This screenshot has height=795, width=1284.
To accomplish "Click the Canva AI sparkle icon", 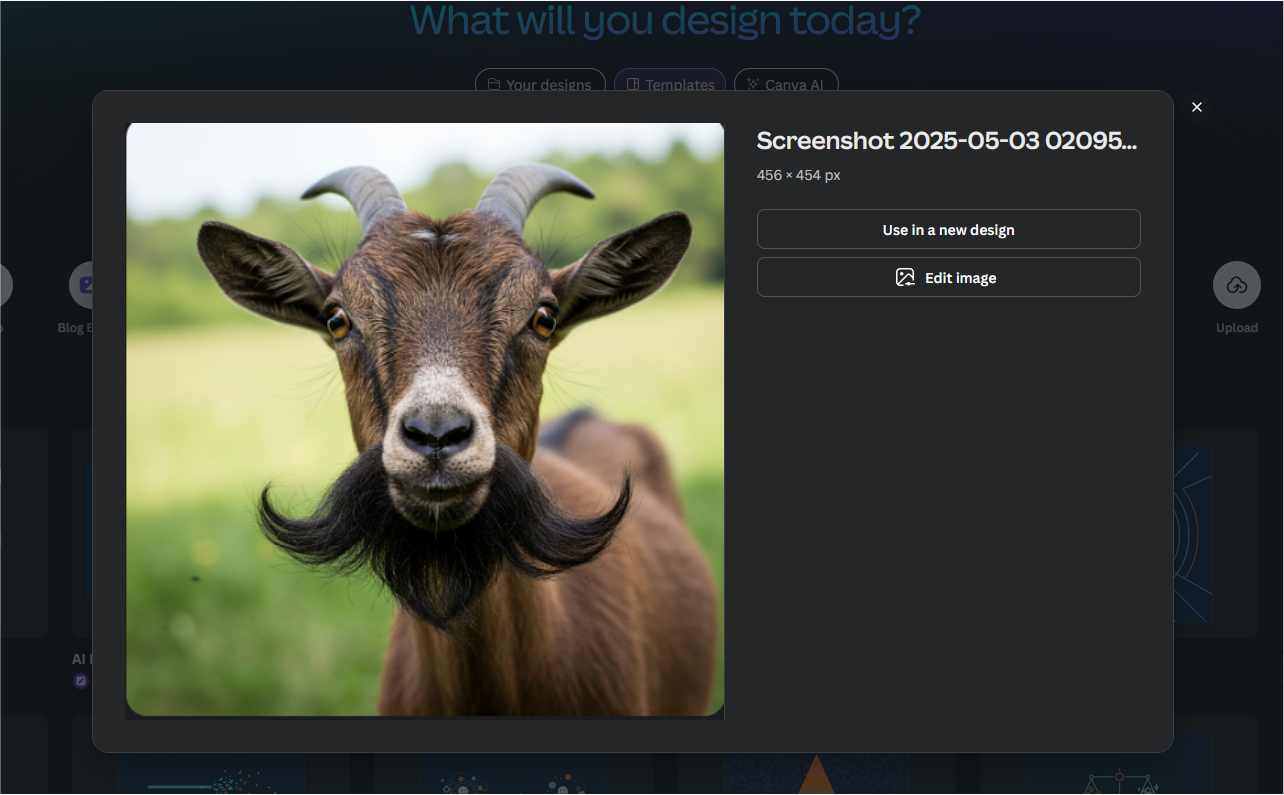I will pos(753,84).
